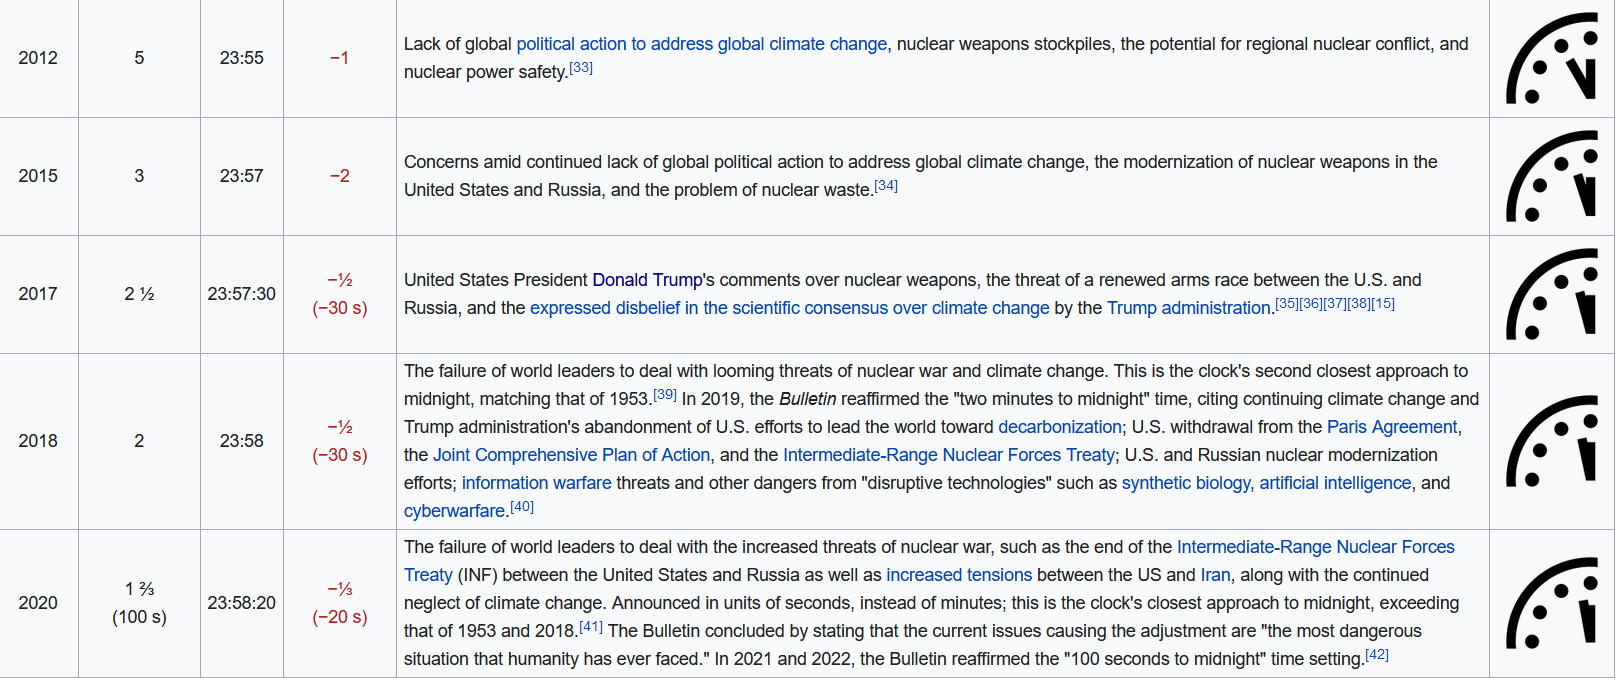1622x684 pixels.
Task: Open the Donald Trump article link
Action: point(647,280)
